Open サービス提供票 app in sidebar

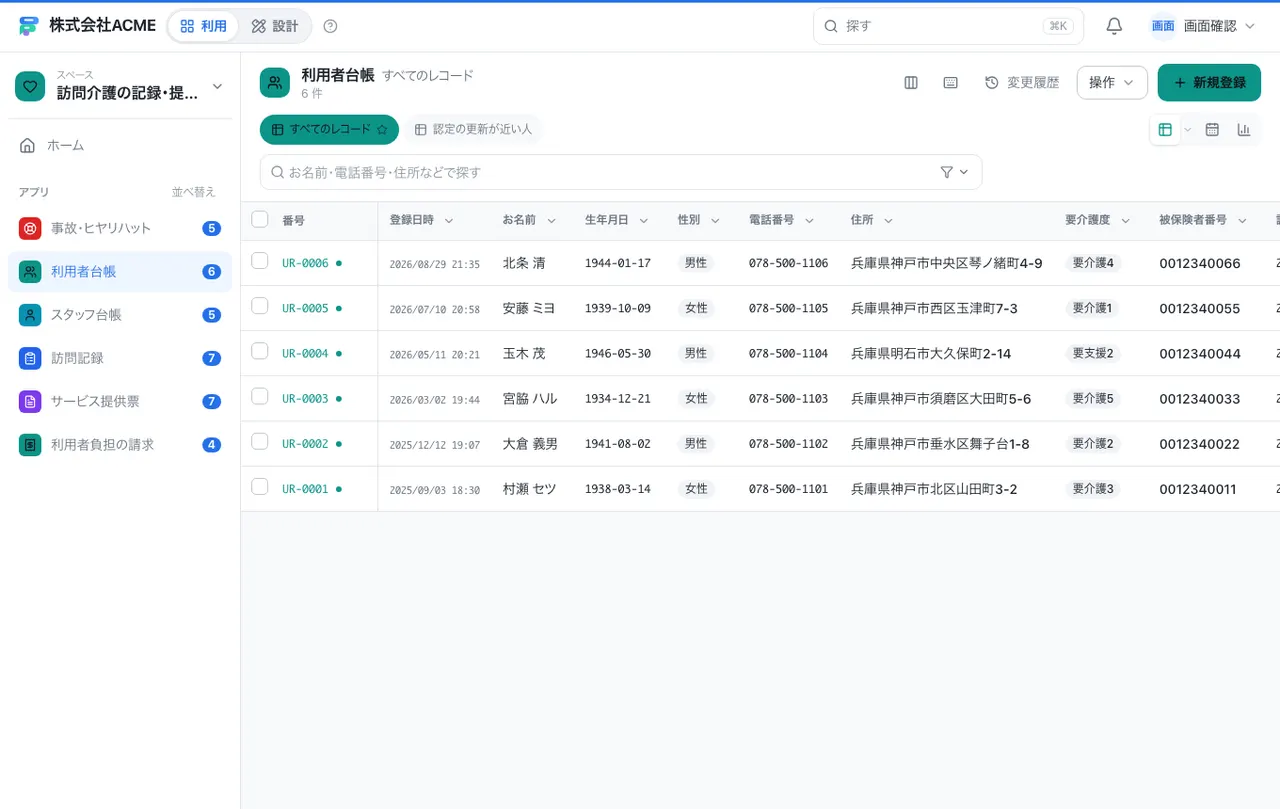(120, 401)
